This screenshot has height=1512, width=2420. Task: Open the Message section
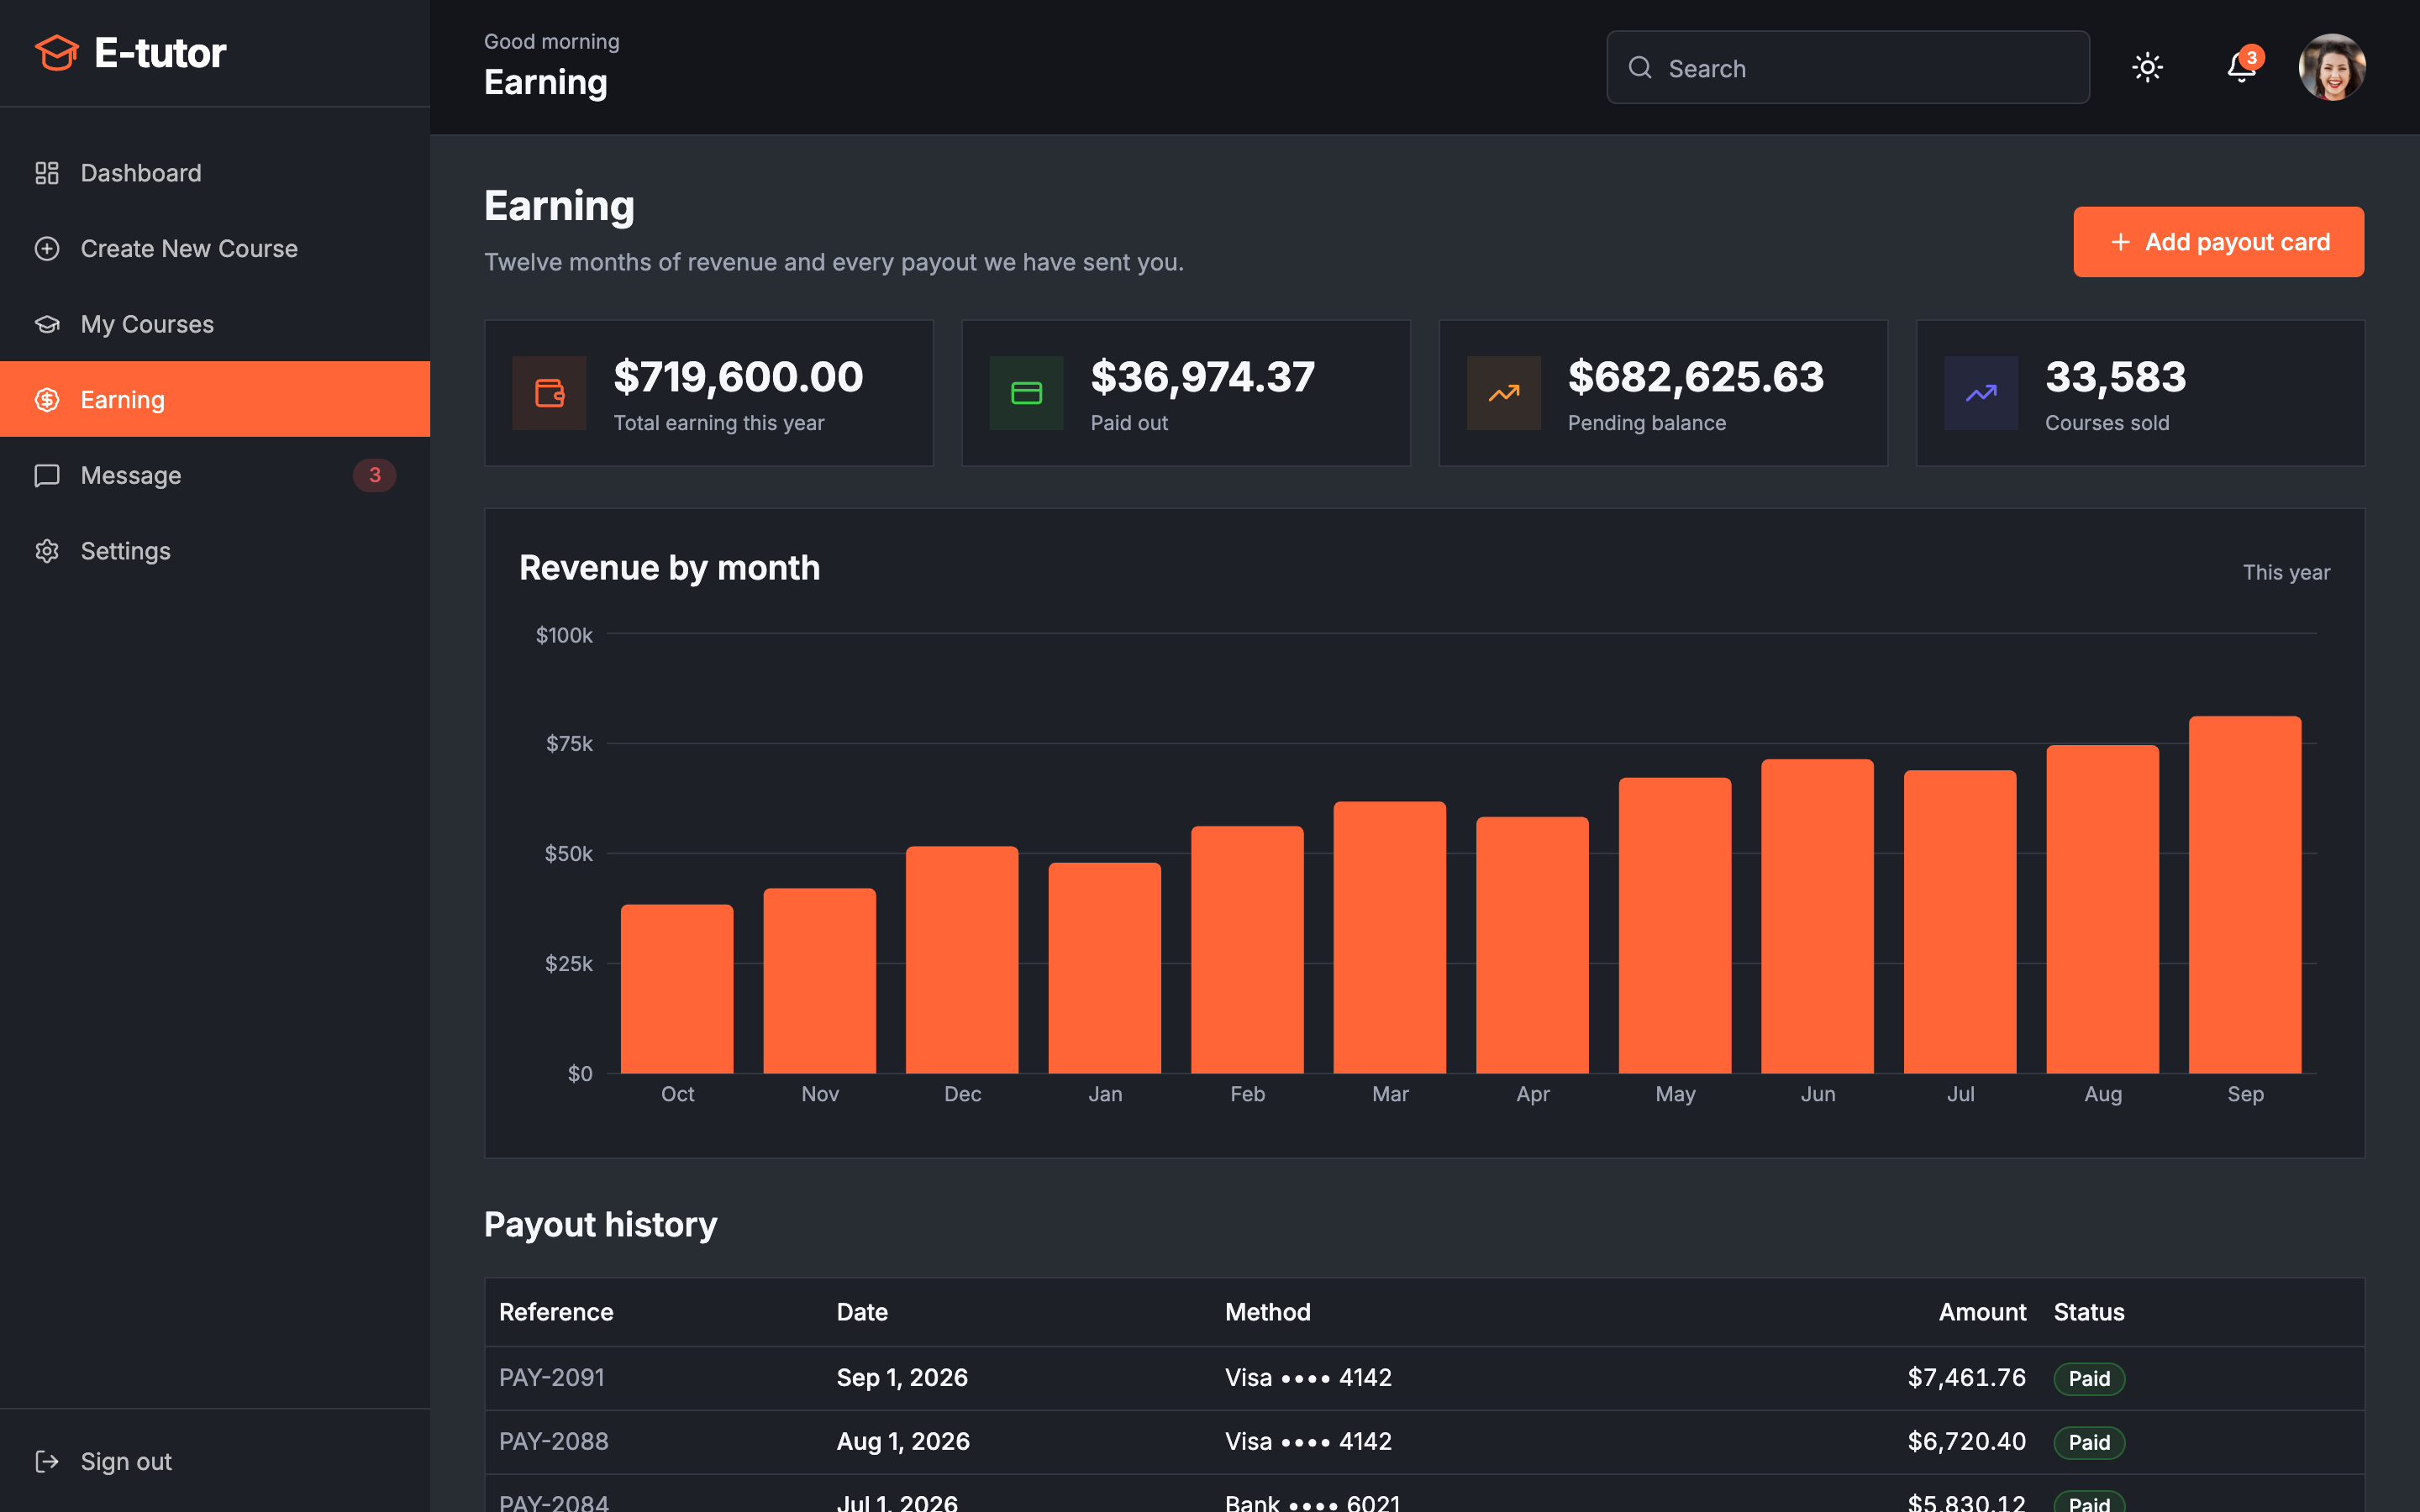[x=215, y=475]
